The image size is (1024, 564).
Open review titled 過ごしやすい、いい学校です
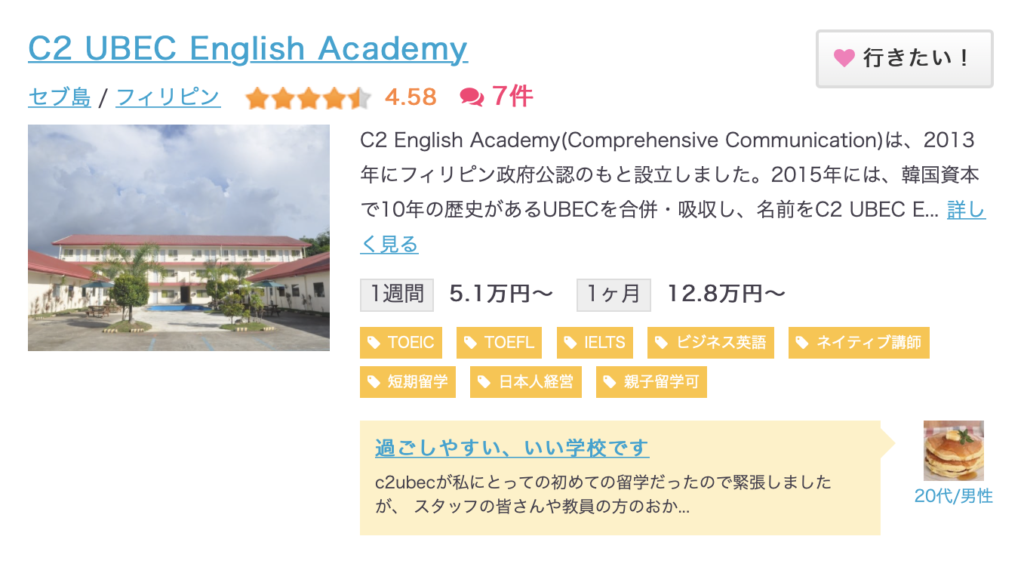(x=511, y=447)
